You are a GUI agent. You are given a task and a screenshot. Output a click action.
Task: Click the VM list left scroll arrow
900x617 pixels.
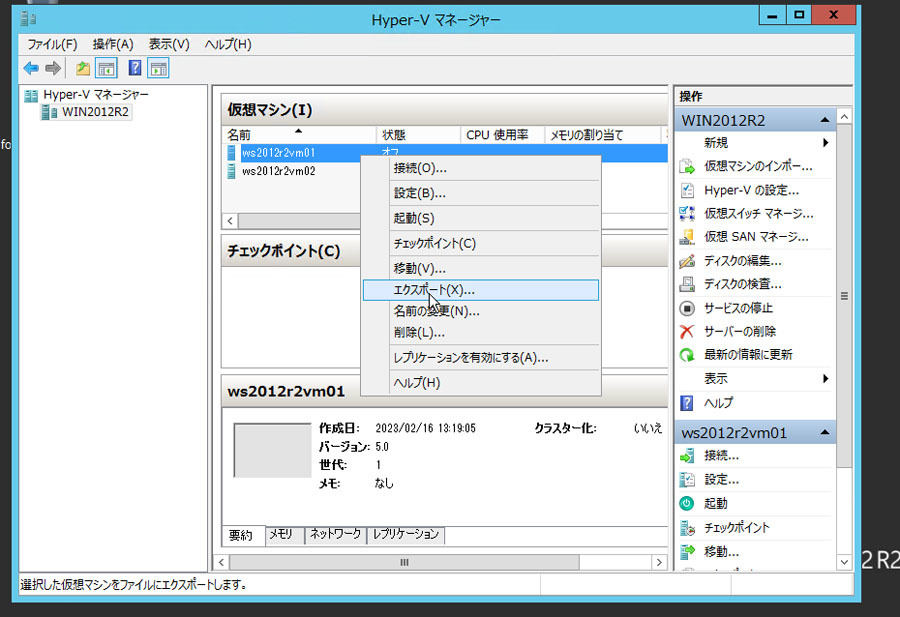point(230,221)
